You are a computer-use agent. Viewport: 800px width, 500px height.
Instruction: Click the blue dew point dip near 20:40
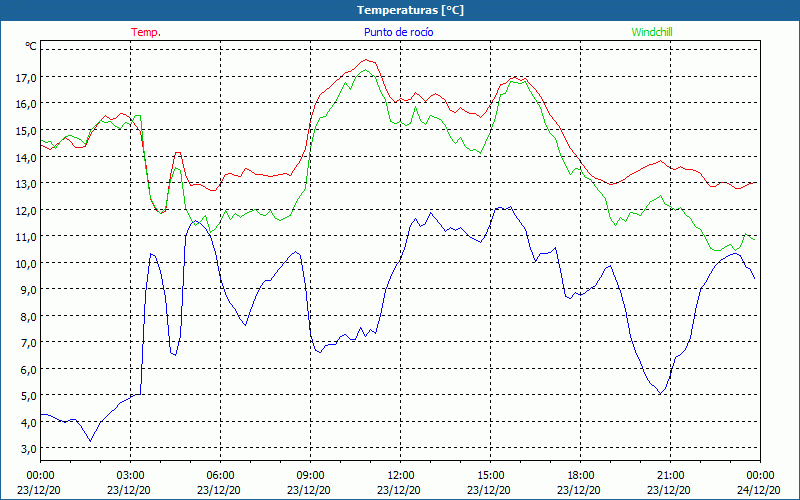coord(660,393)
